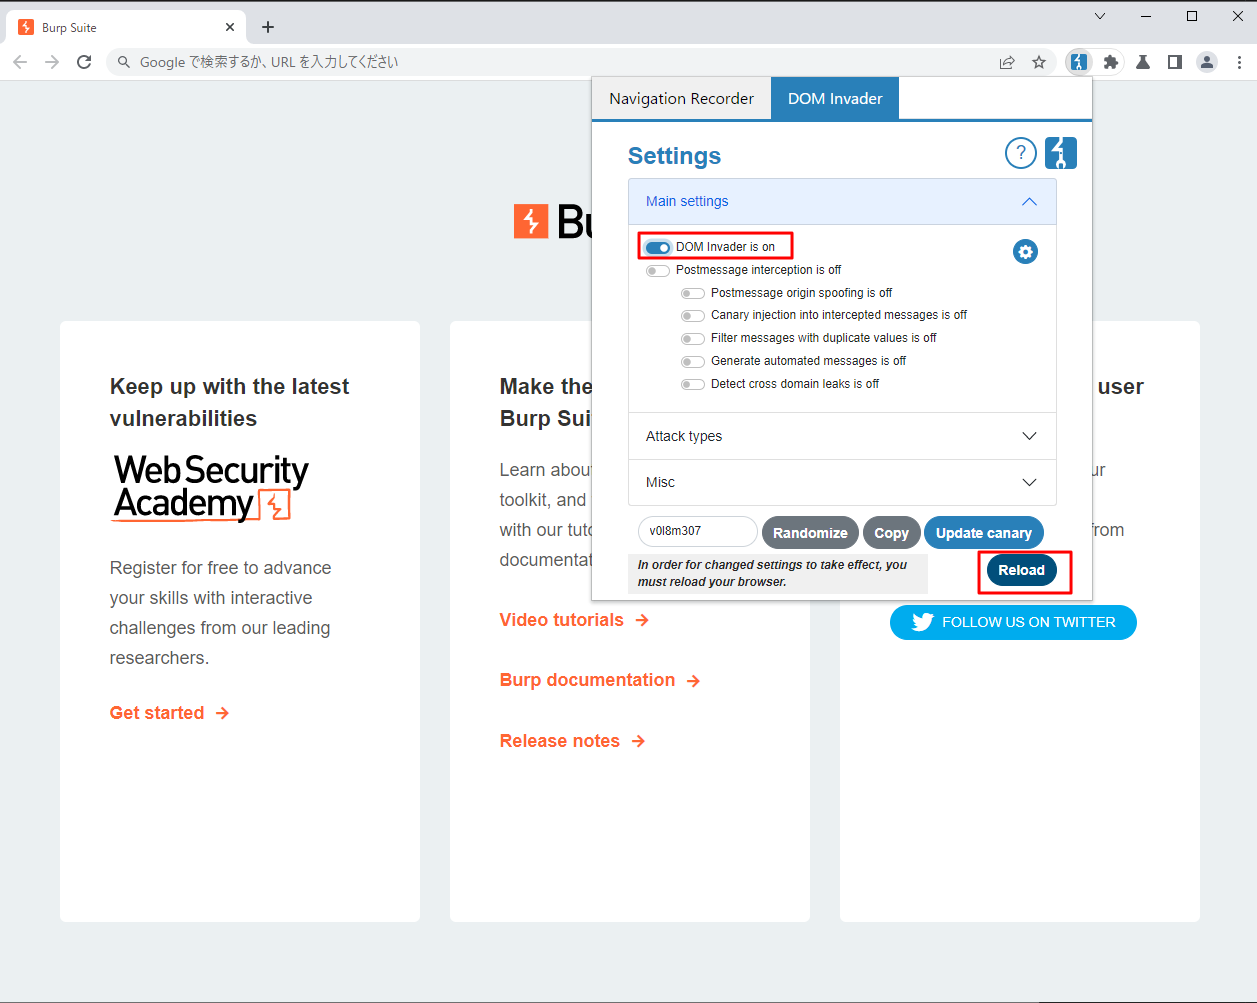This screenshot has height=1003, width=1257.
Task: Open a new browser tab
Action: coord(268,27)
